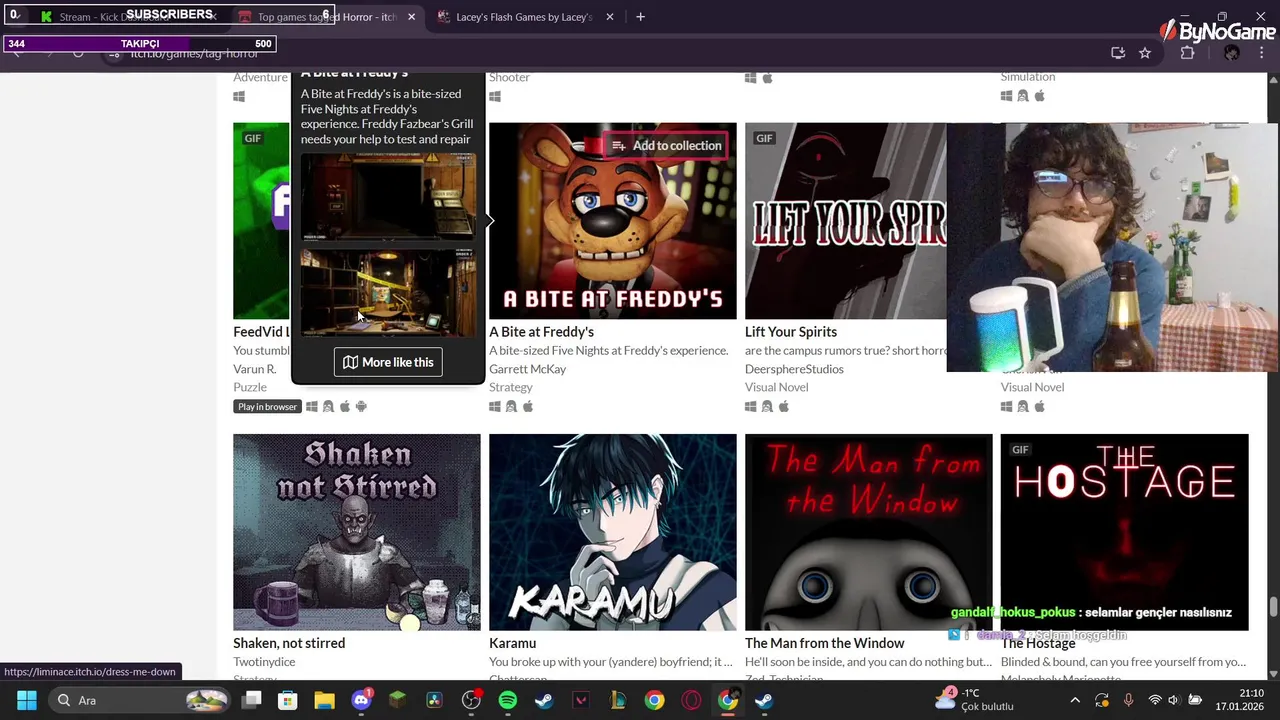Click Linux icon under Lift Your Spirits
This screenshot has width=1280, height=720.
pos(767,406)
